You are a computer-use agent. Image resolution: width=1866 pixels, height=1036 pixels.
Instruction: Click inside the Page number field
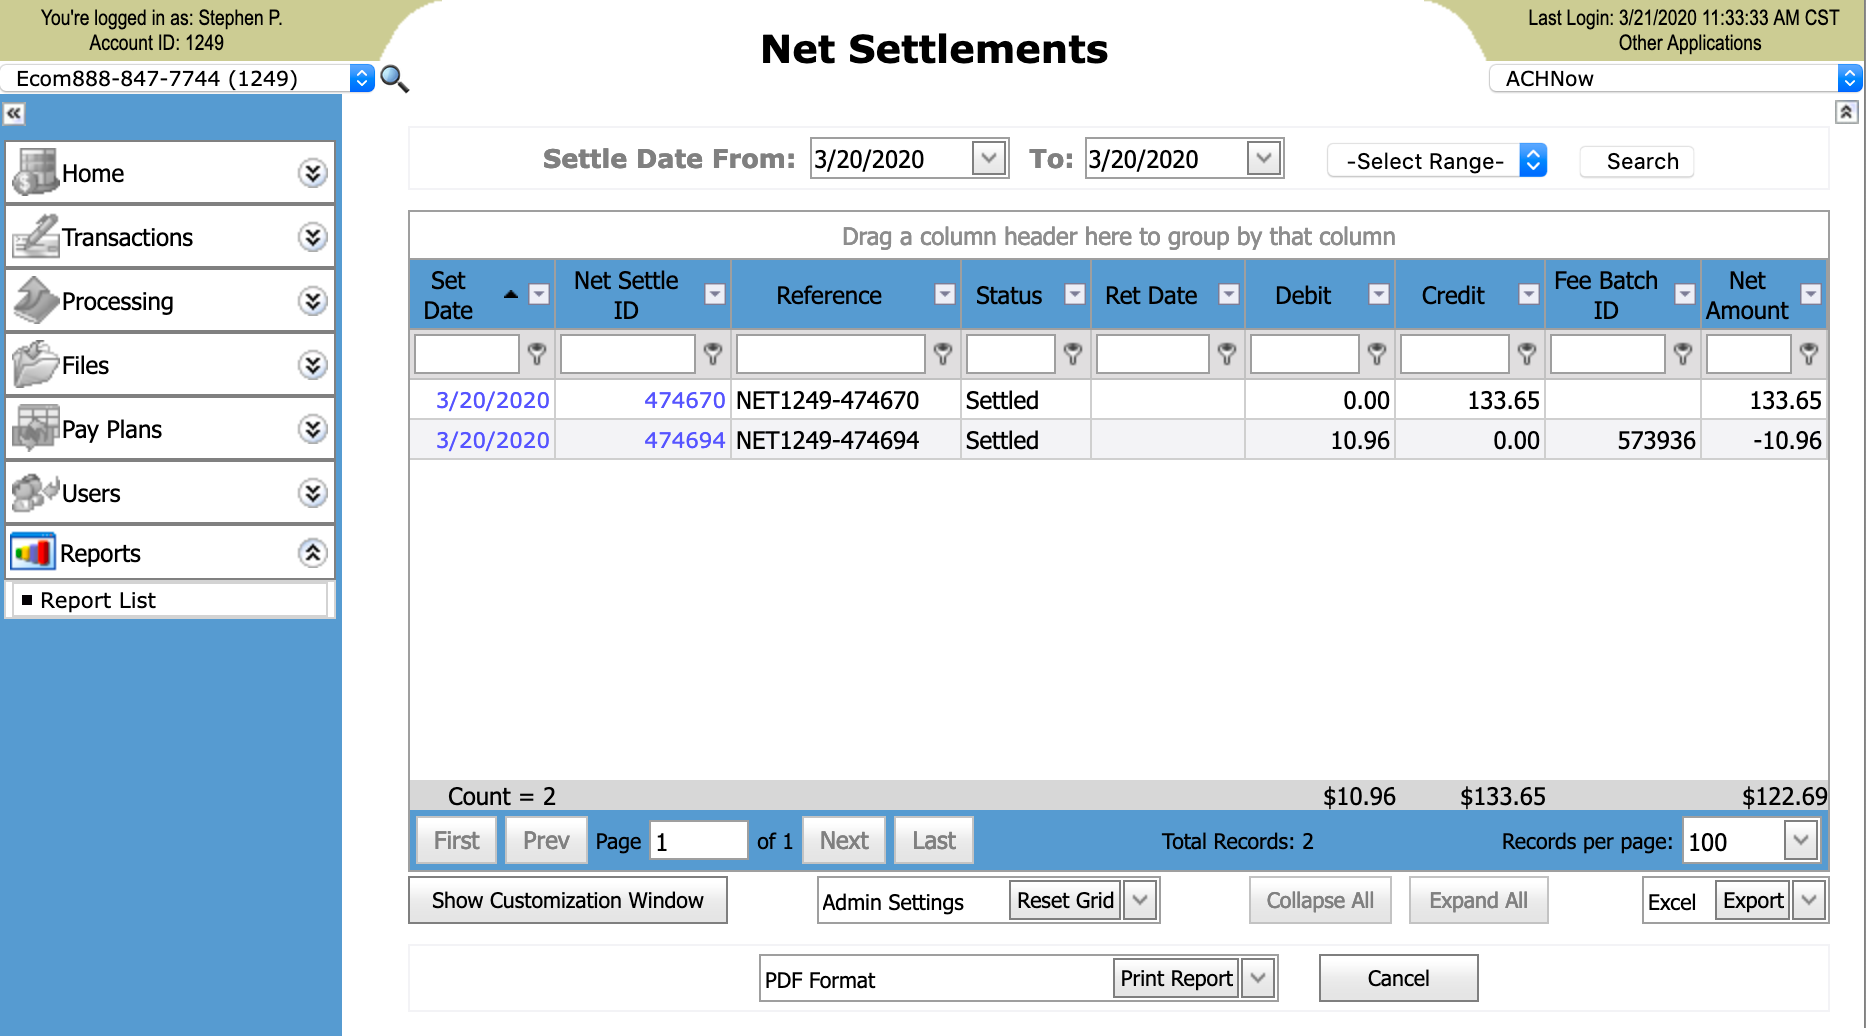click(x=698, y=840)
